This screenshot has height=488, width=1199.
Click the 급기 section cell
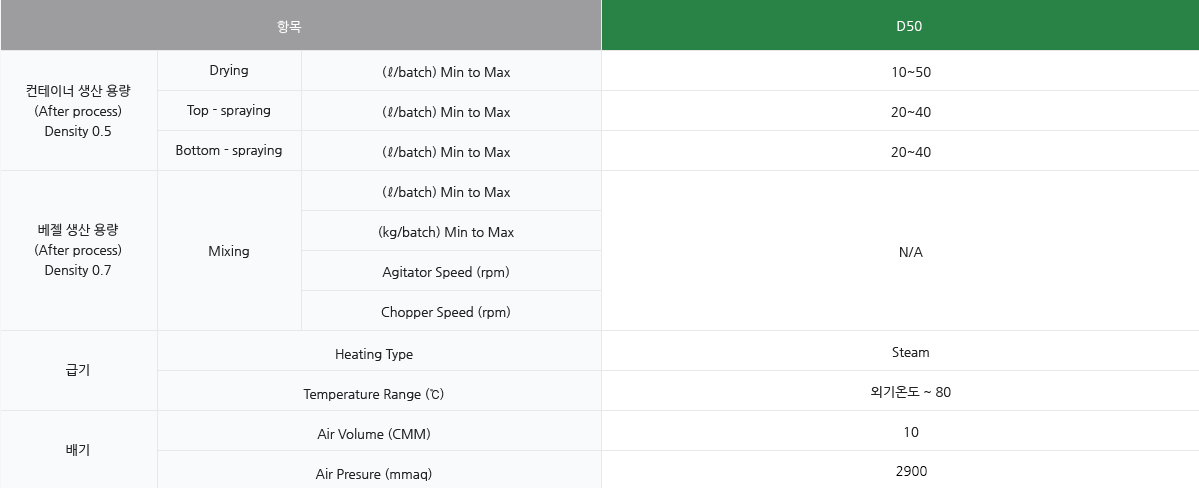pos(78,371)
